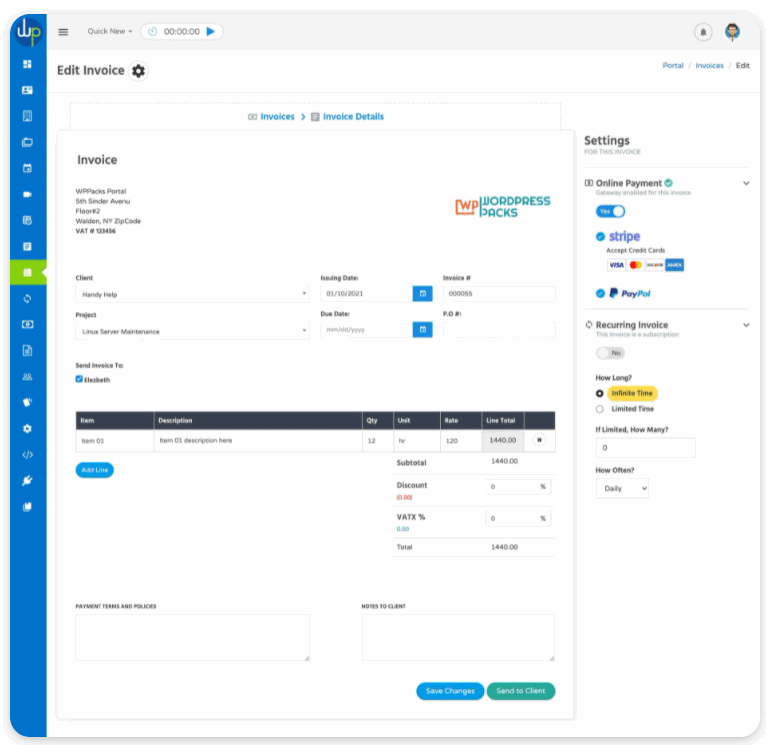This screenshot has width=766, height=745.
Task: Open the book icon at sidebar bottom
Action: (x=27, y=507)
